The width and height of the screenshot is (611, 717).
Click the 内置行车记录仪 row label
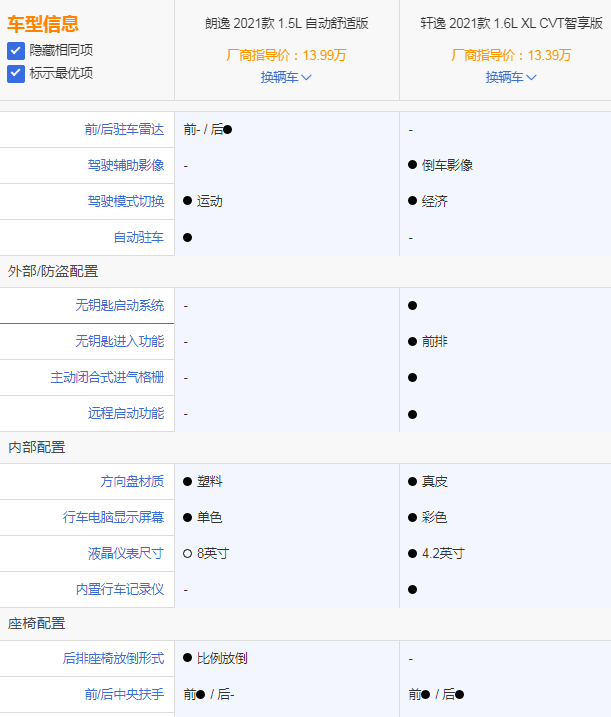point(120,590)
